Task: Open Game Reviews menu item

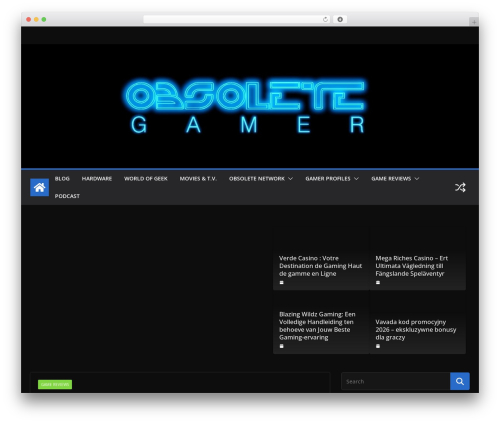Action: (x=391, y=179)
